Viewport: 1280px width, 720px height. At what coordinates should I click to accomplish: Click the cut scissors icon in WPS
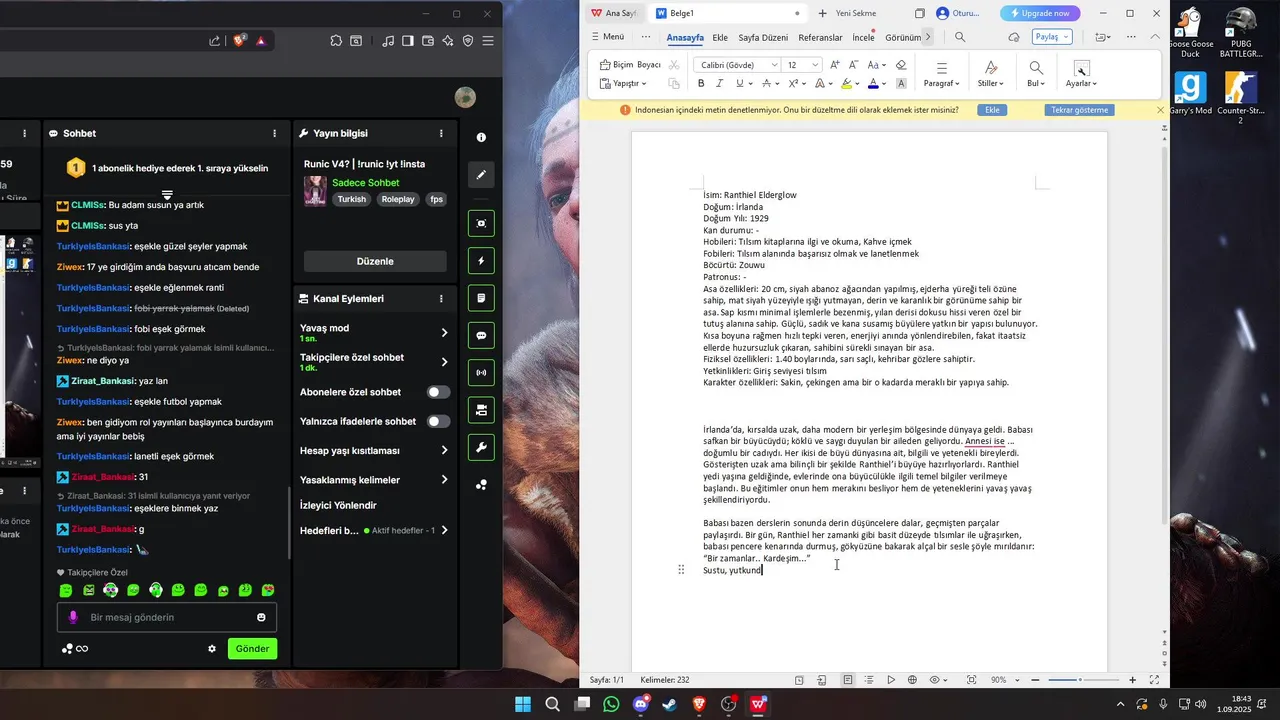[674, 65]
